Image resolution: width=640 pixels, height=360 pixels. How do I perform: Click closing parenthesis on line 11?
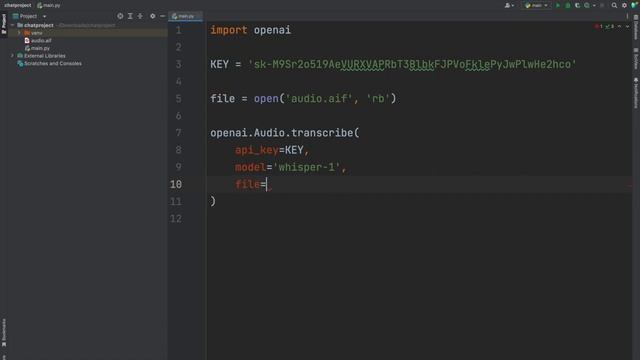coord(213,201)
